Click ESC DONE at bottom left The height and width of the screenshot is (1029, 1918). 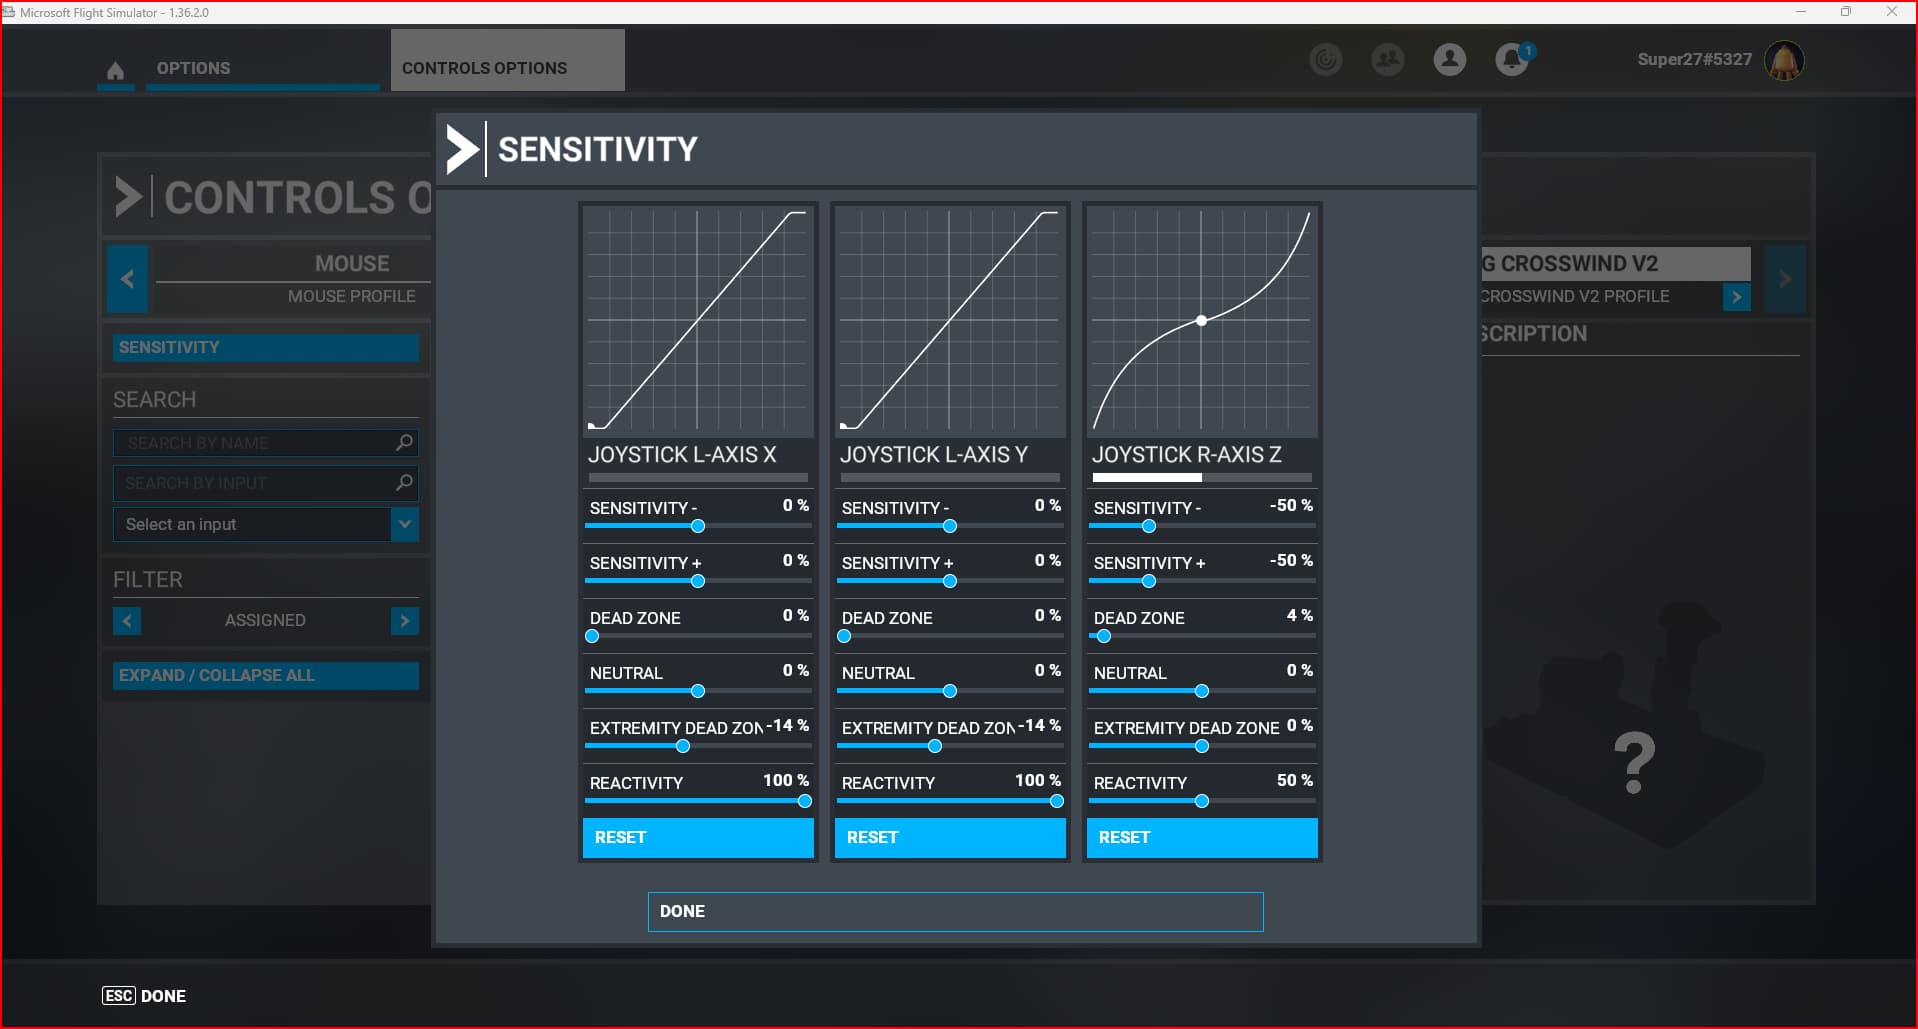[144, 996]
